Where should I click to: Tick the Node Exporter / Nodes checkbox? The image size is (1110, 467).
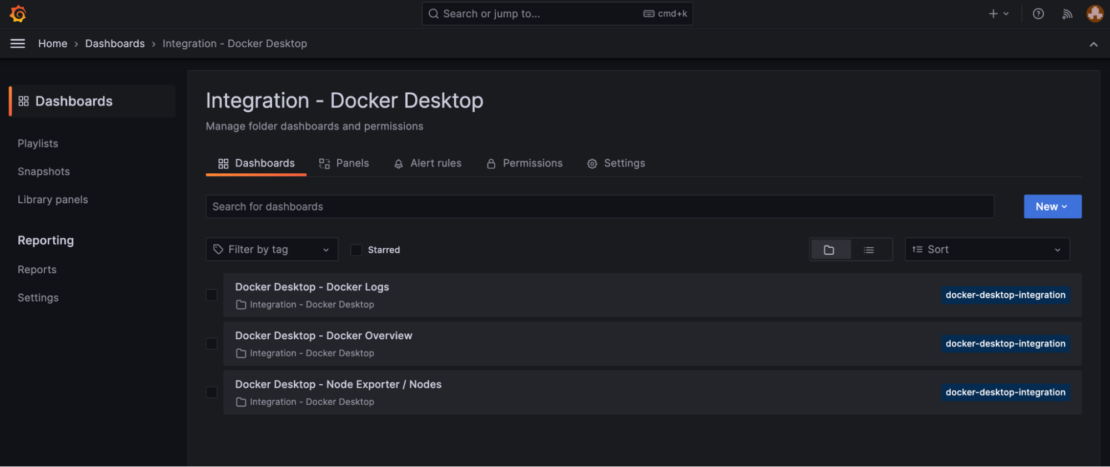pos(211,393)
